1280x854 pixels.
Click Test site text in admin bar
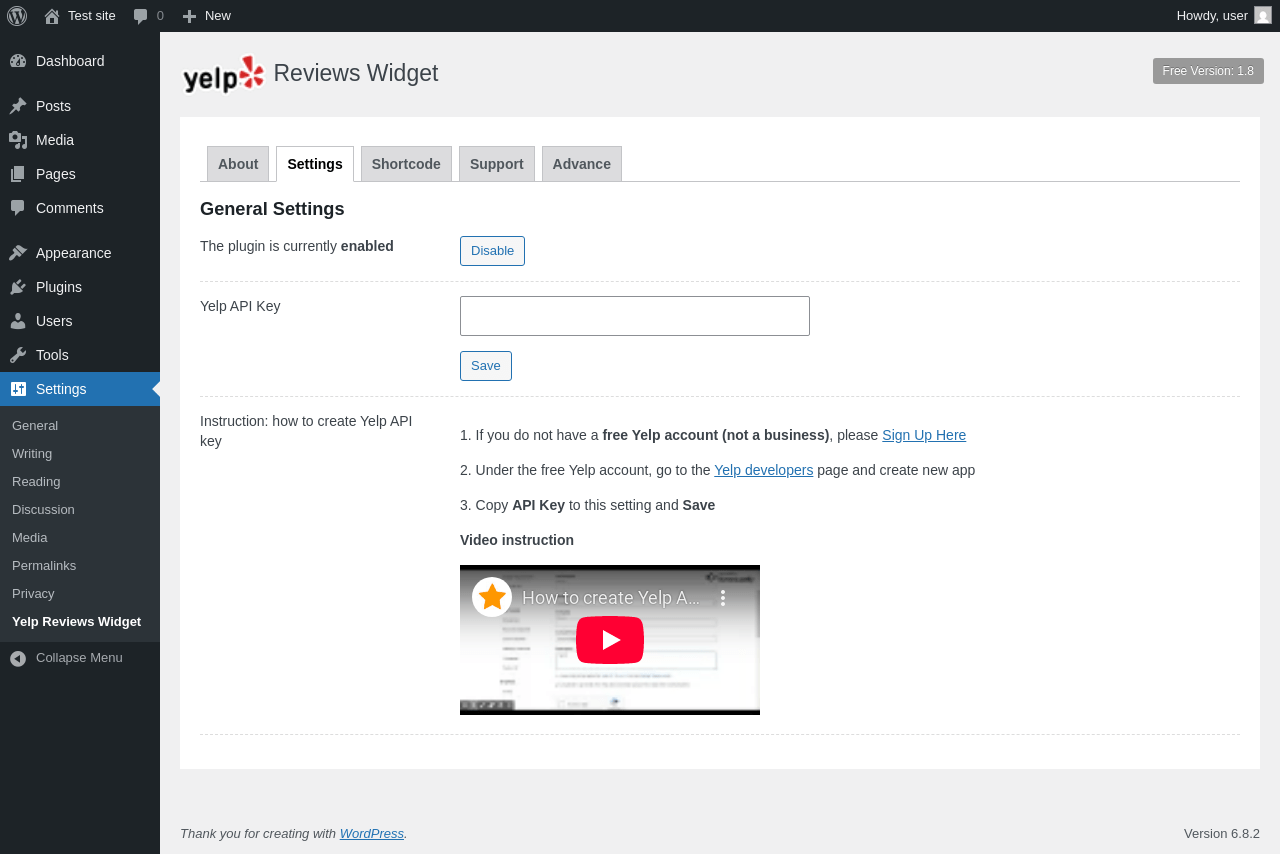[x=92, y=15]
